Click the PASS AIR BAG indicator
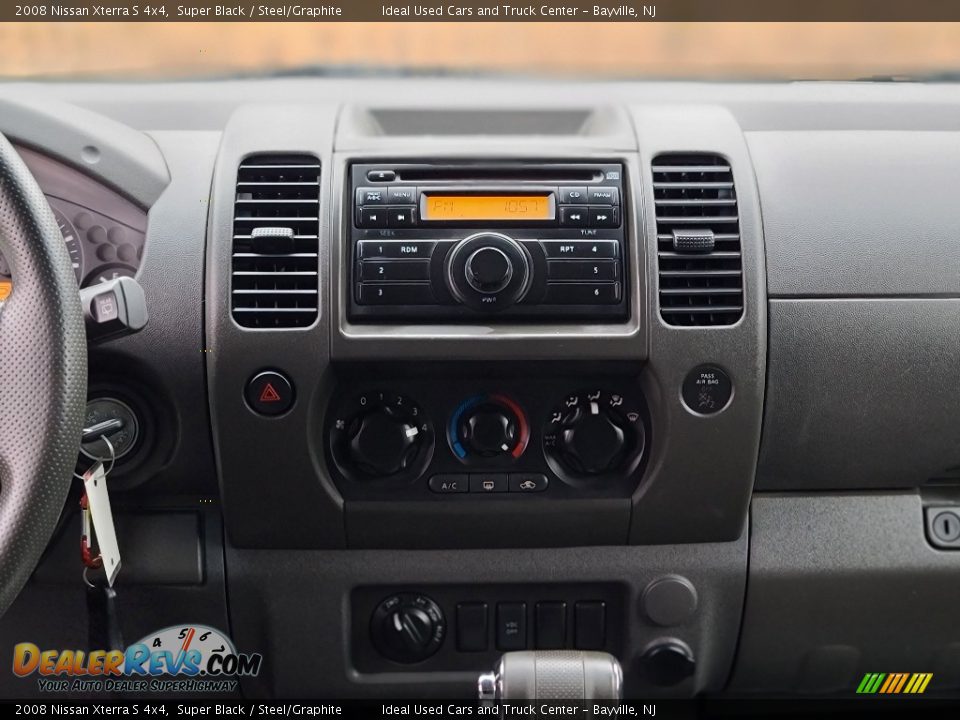The image size is (960, 720). tap(707, 389)
